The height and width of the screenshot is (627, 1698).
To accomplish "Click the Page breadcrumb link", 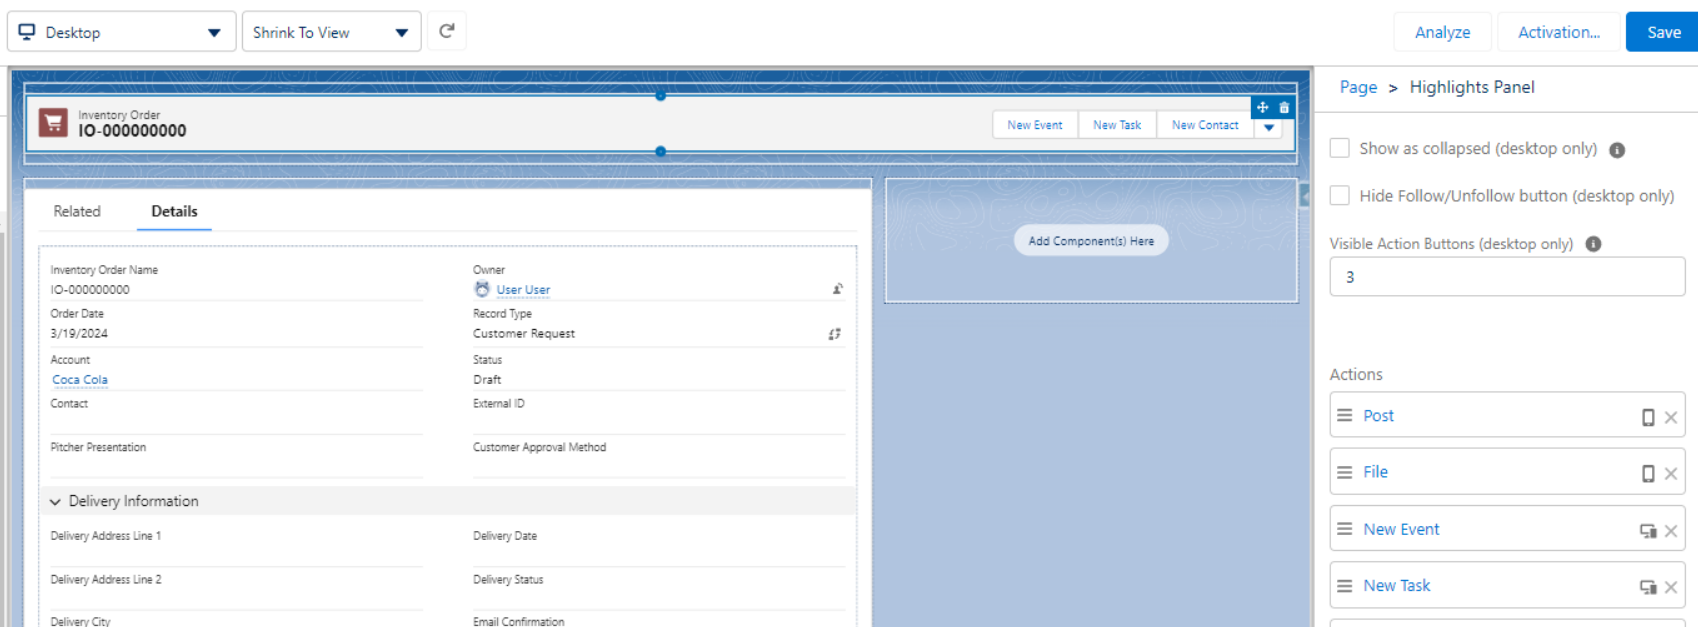I will [1358, 87].
